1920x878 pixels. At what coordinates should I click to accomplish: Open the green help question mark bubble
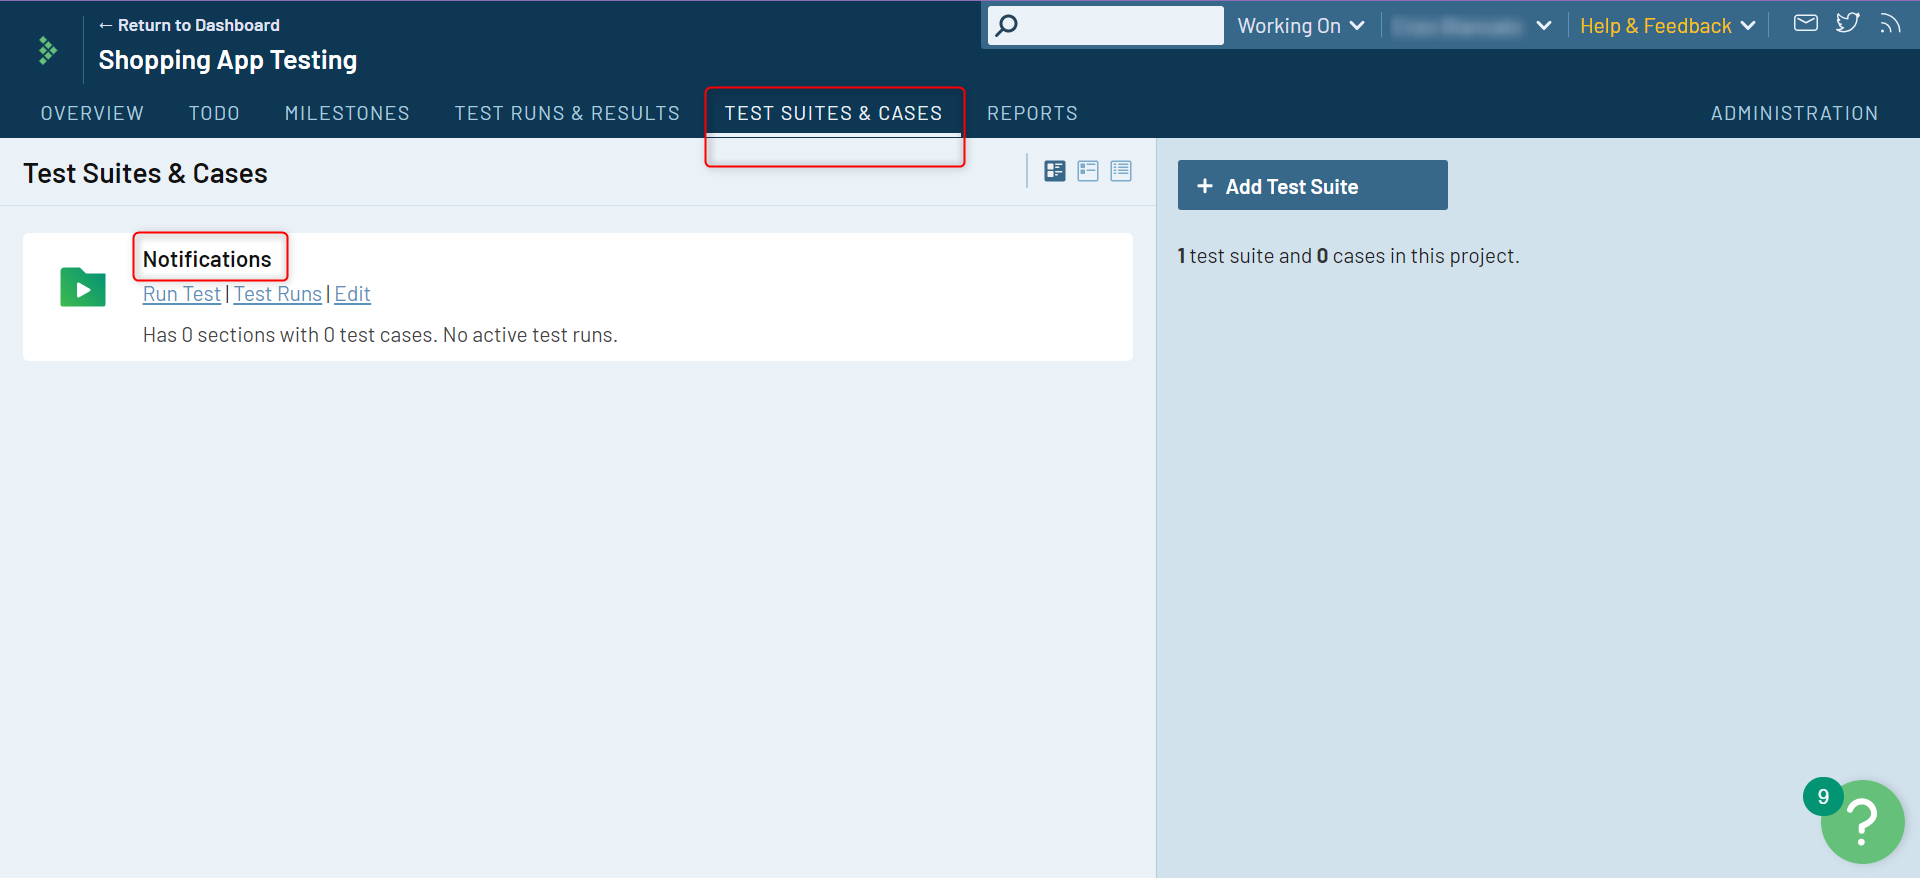[1862, 822]
